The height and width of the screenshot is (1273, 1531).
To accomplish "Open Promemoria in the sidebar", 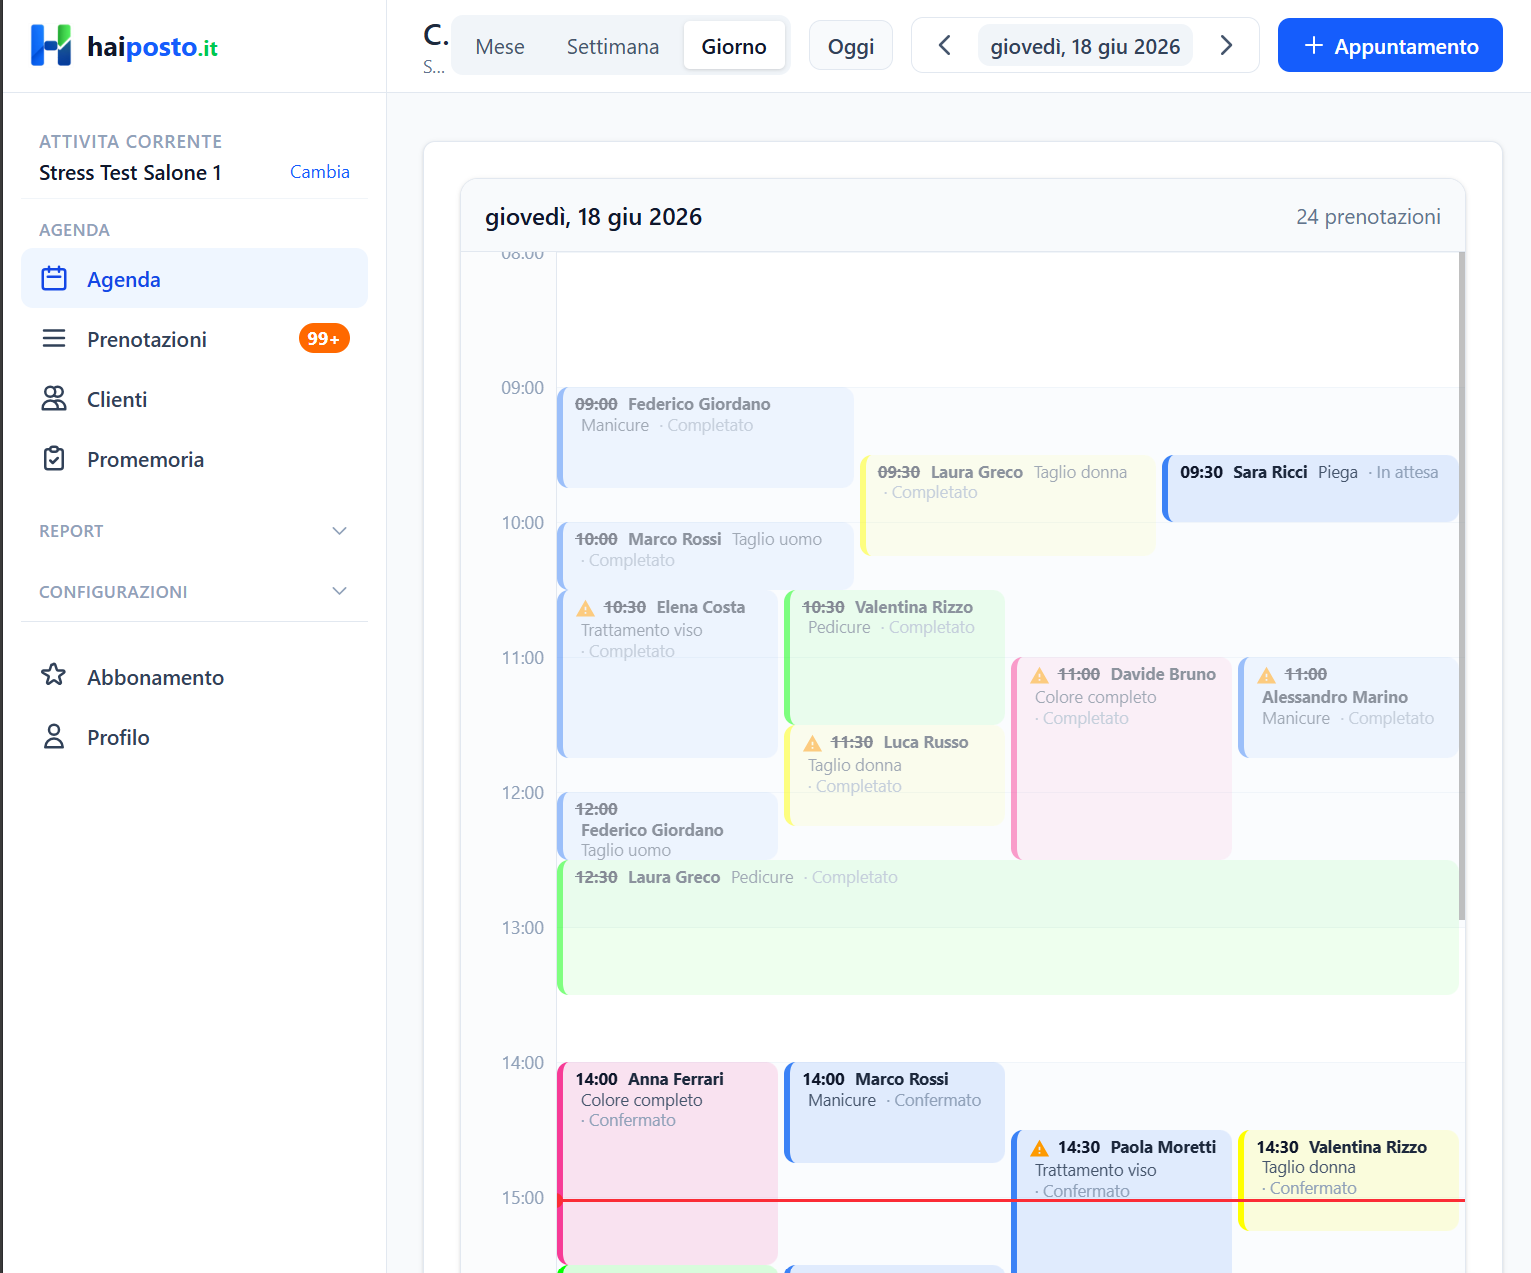I will [x=194, y=459].
